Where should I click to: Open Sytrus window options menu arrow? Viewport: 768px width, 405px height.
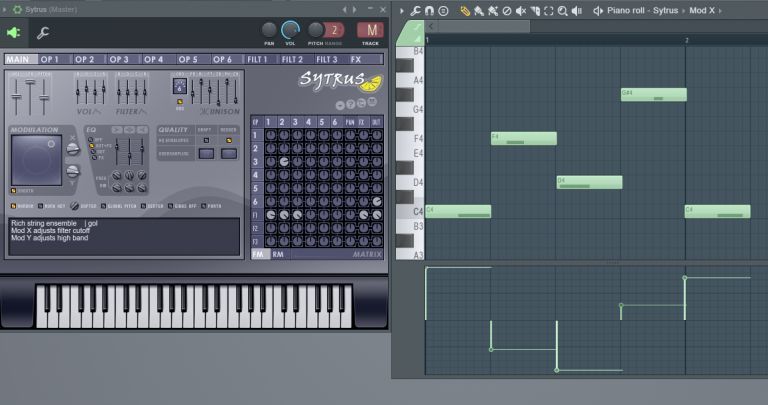pos(5,9)
